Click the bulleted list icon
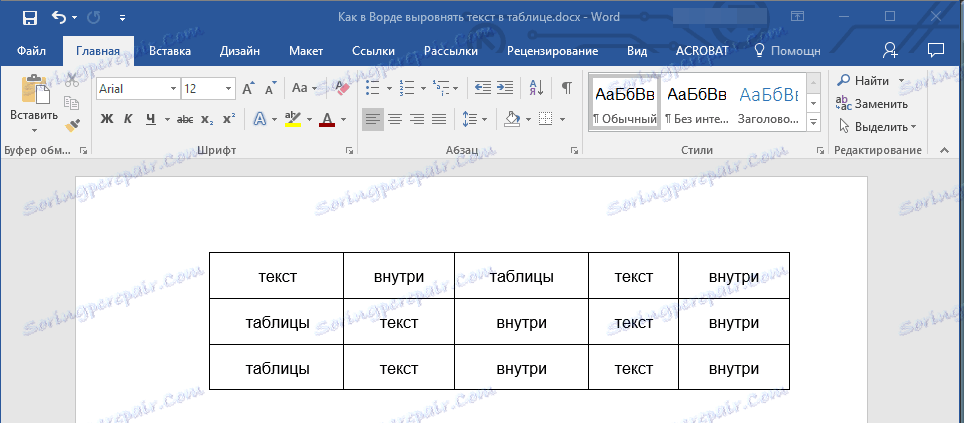The height and width of the screenshot is (423, 964). (372, 89)
